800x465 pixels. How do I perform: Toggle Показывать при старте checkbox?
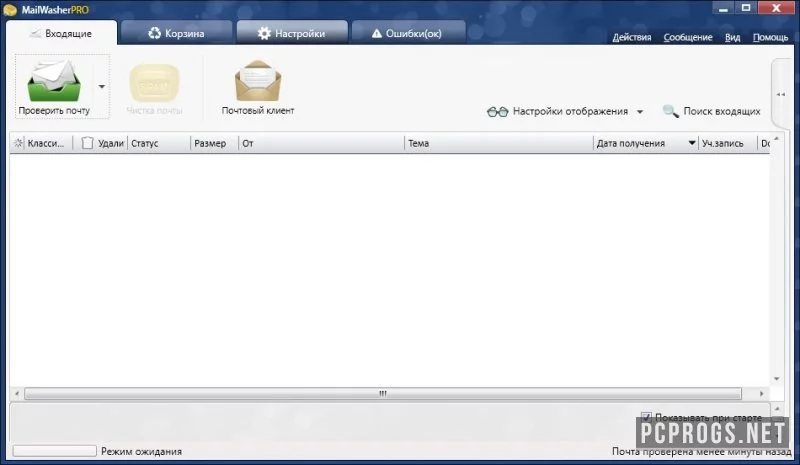pos(646,417)
